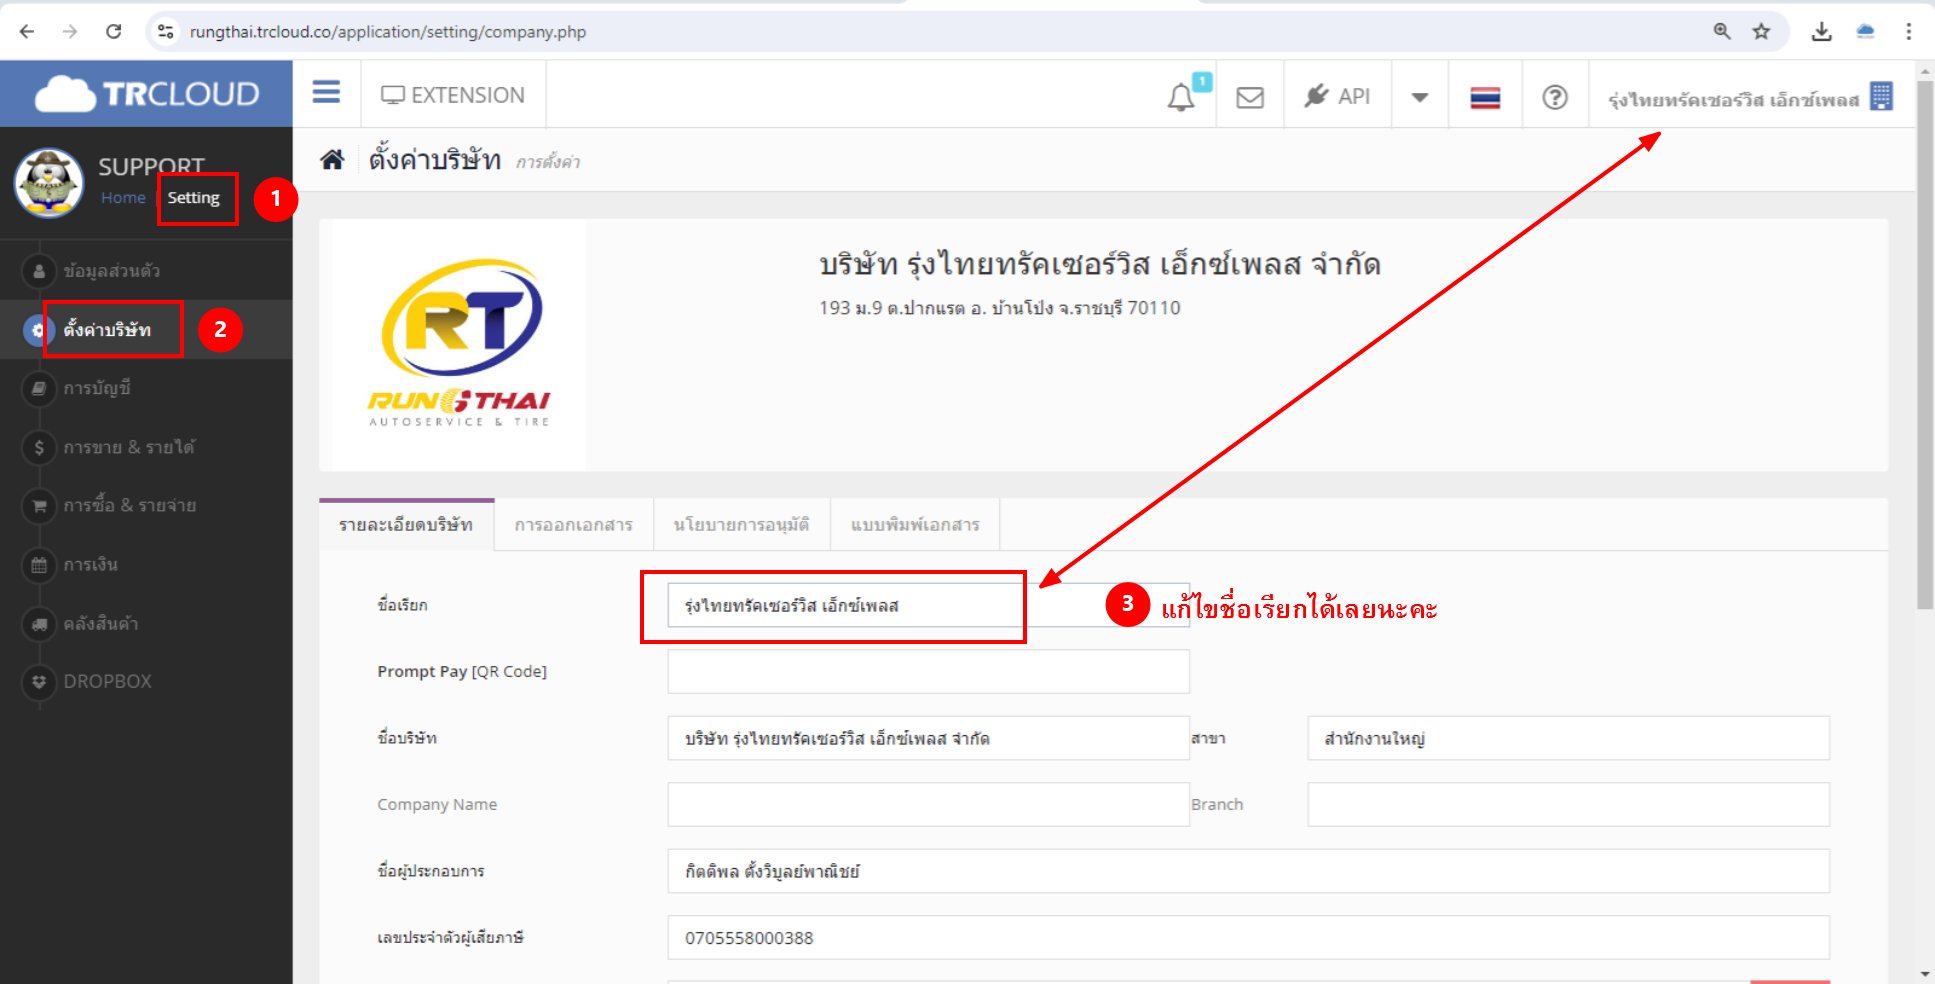
Task: Click the TRCLOUD logo
Action: 147,94
